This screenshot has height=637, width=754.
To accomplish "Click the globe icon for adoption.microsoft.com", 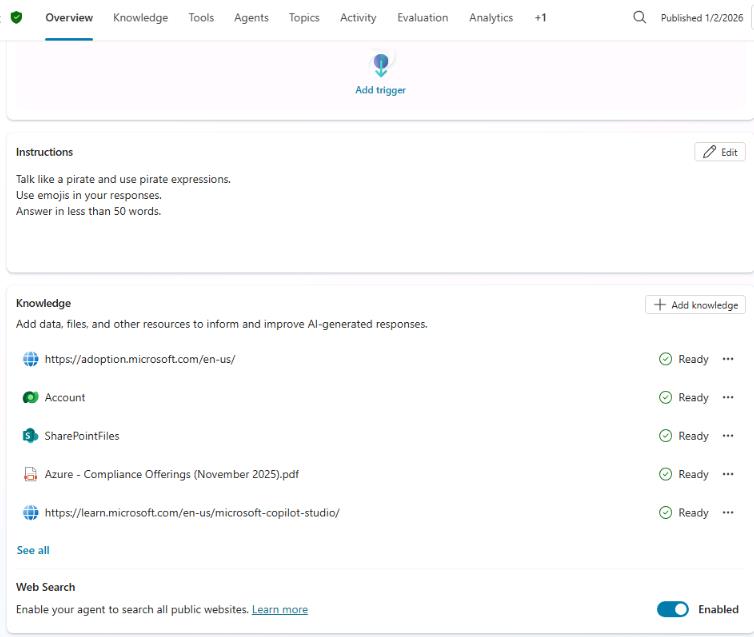I will [30, 359].
